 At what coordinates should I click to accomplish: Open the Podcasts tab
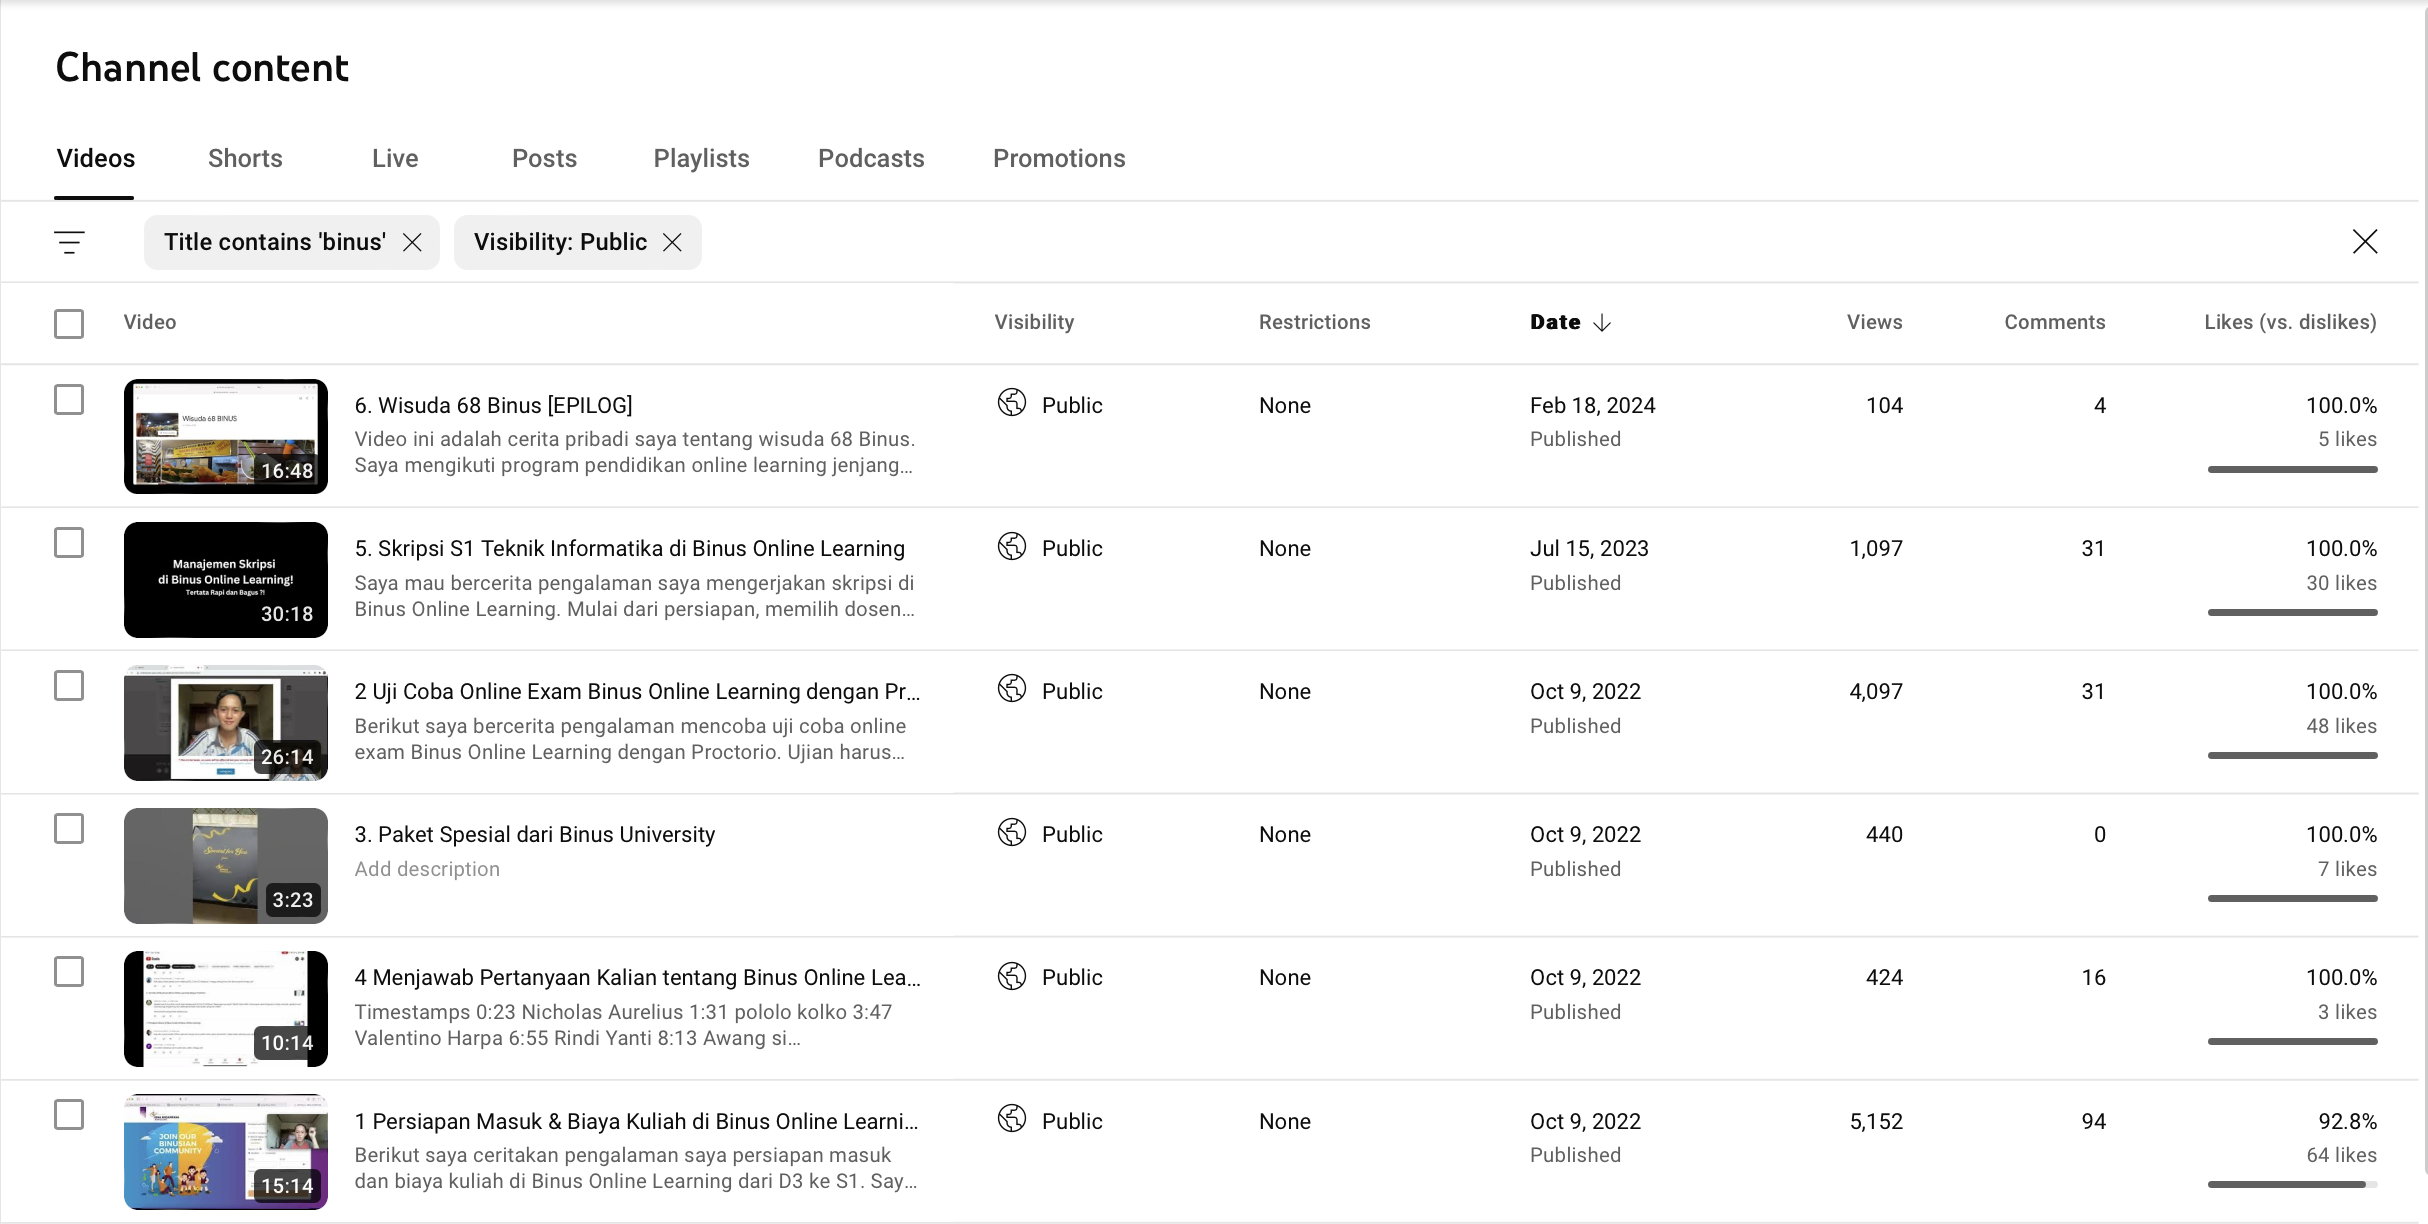pyautogui.click(x=871, y=156)
